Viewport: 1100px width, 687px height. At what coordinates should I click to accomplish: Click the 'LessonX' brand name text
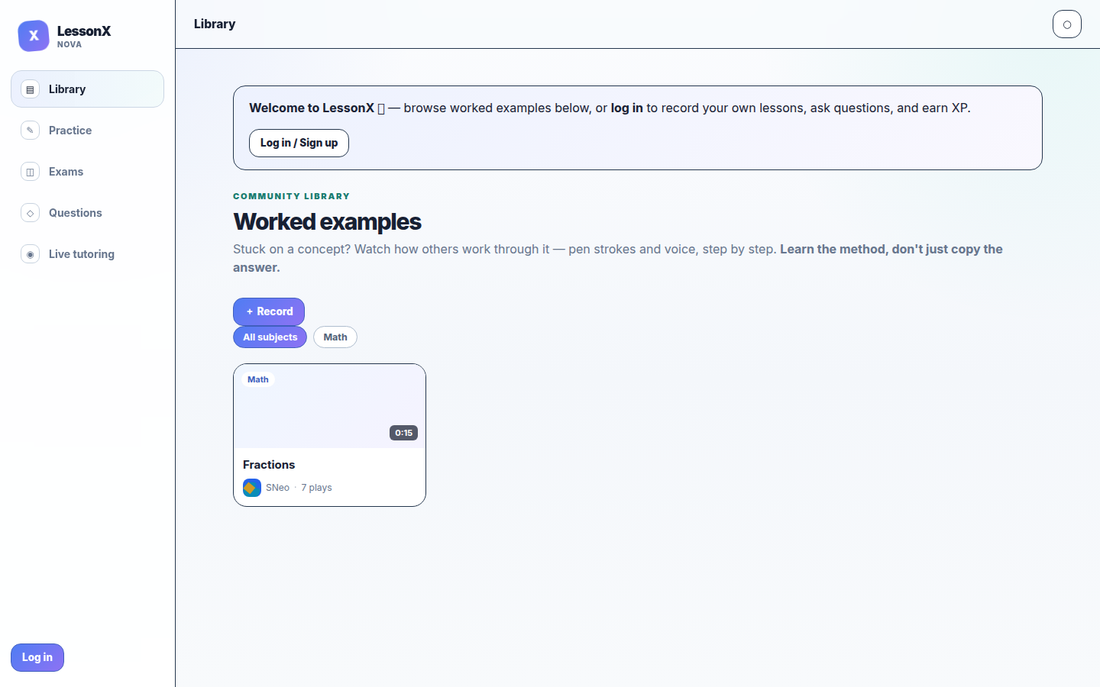tap(84, 31)
